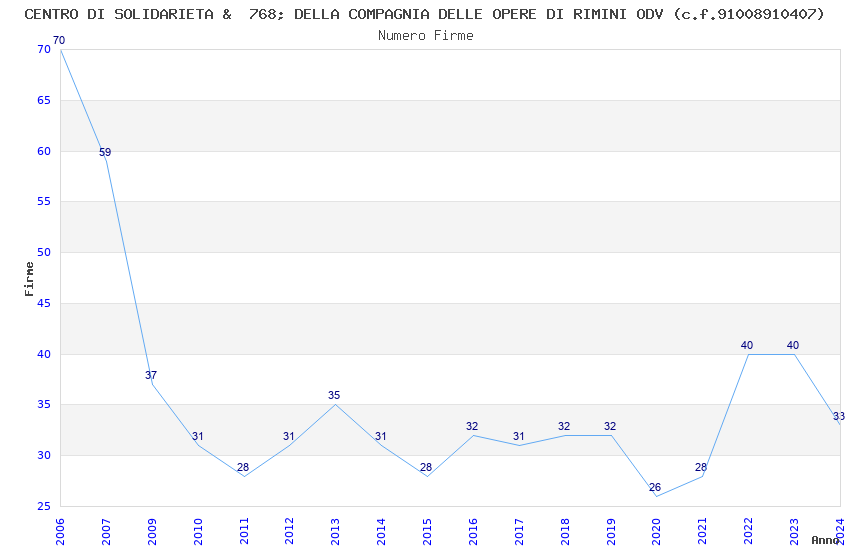Click the data value 32 above 2019
This screenshot has height=550, width=850.
pos(610,426)
